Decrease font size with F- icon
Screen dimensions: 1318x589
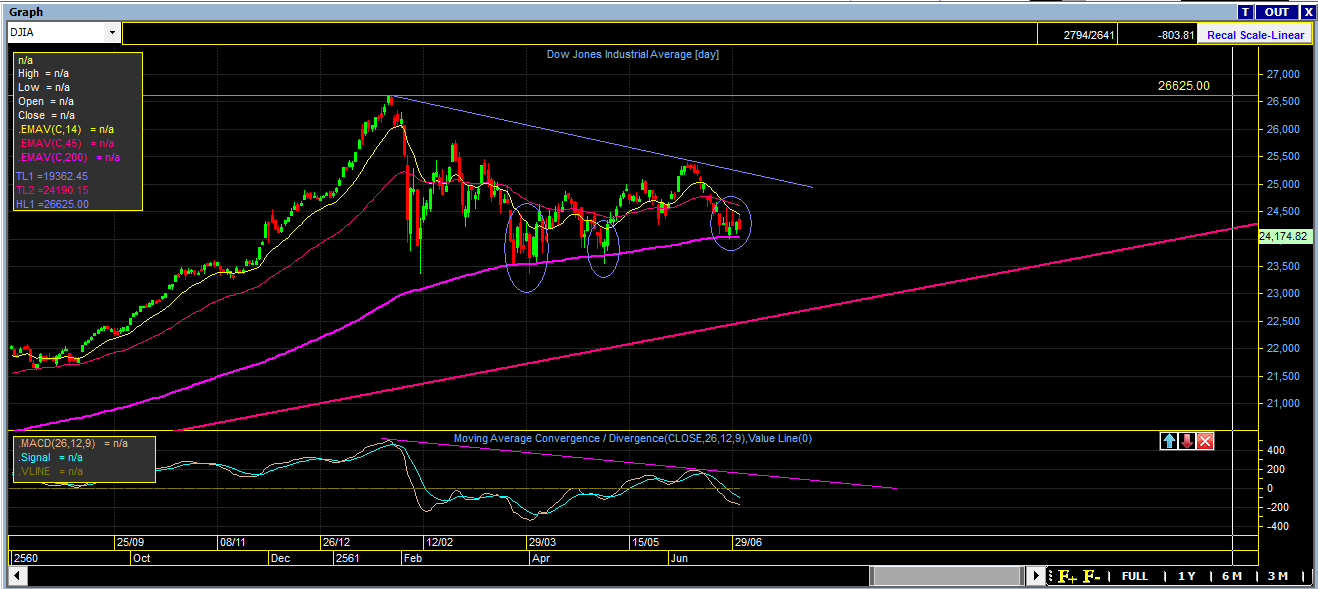1091,576
